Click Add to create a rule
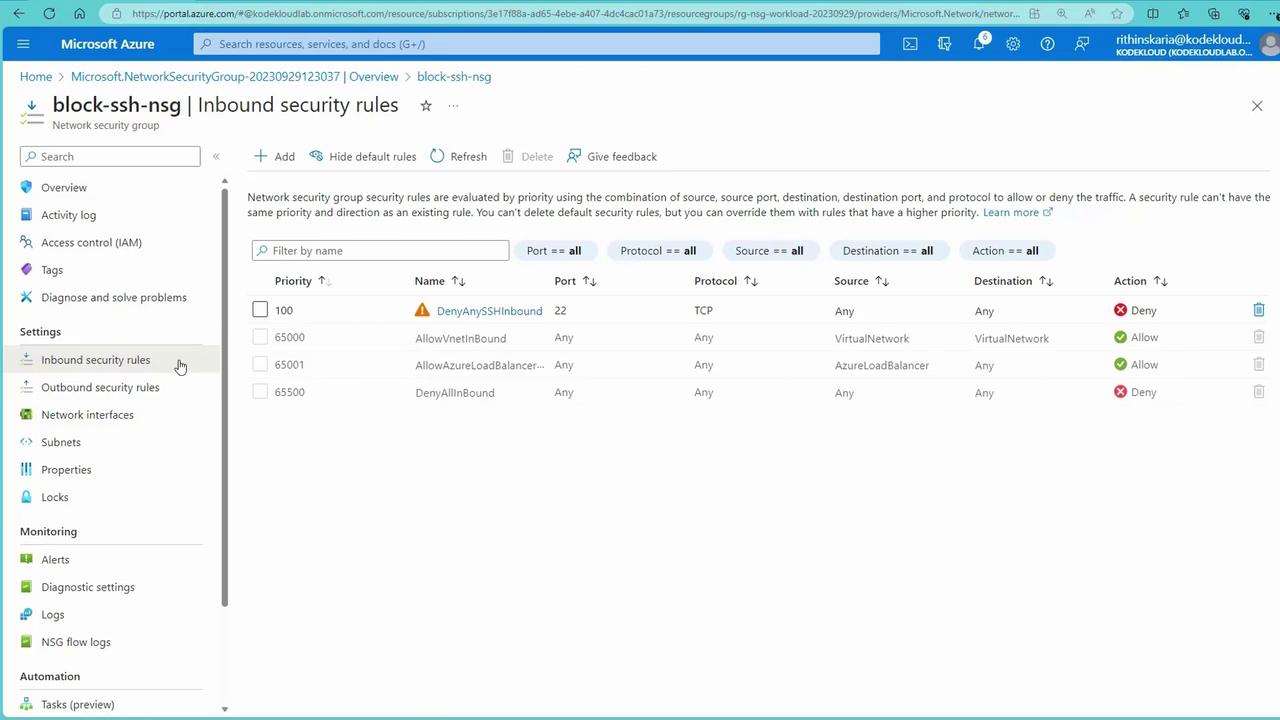The image size is (1280, 720). click(x=274, y=156)
